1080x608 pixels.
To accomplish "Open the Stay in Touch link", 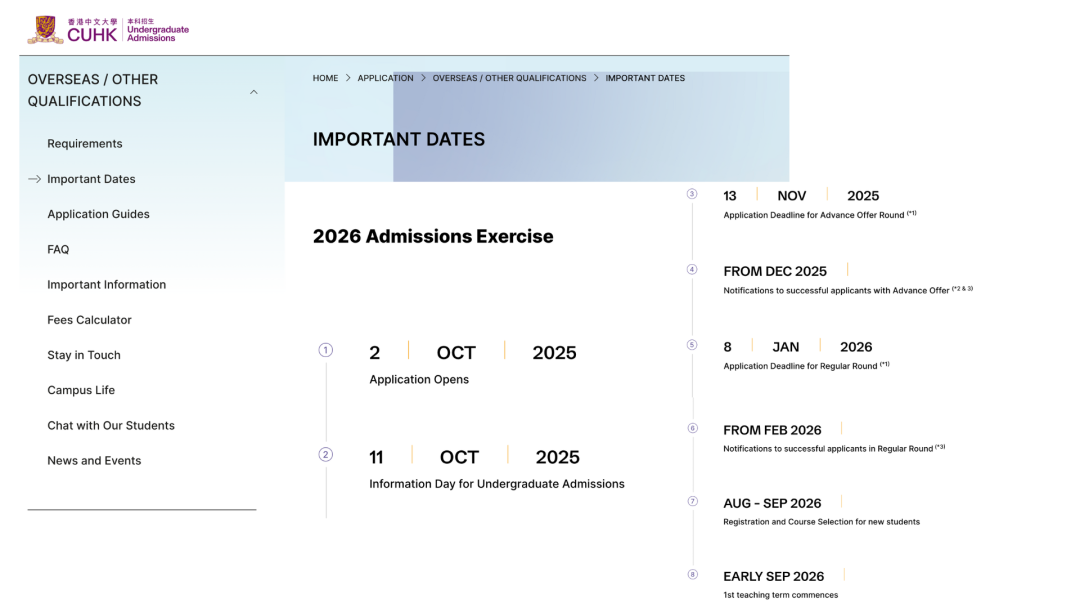I will point(83,355).
